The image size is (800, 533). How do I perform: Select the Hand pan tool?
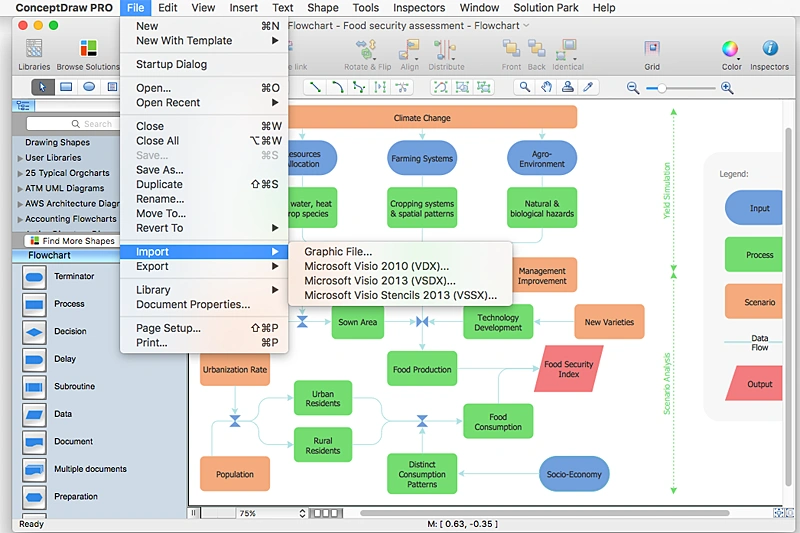click(546, 88)
